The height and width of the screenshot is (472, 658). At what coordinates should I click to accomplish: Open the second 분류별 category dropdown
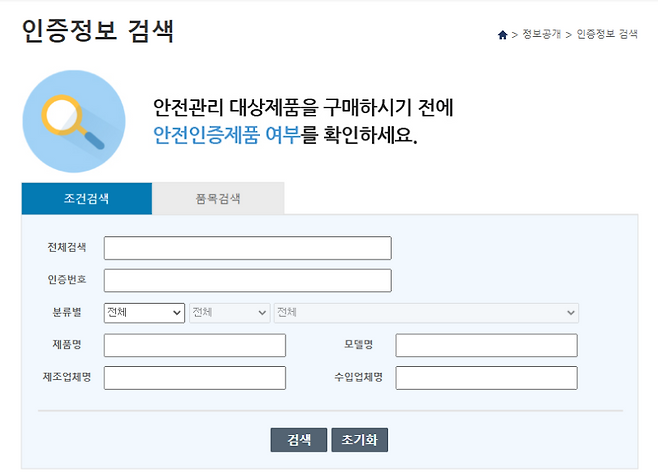229,313
